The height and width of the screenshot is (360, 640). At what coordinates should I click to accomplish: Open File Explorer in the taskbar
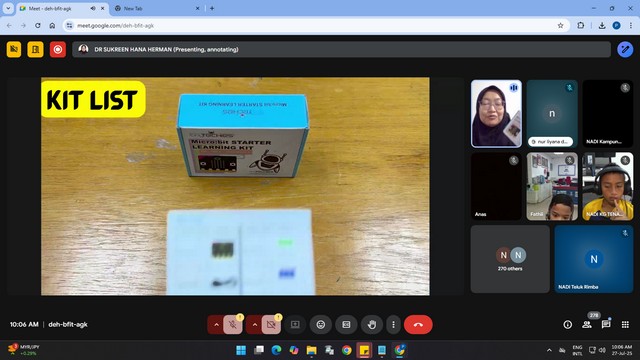click(311, 350)
